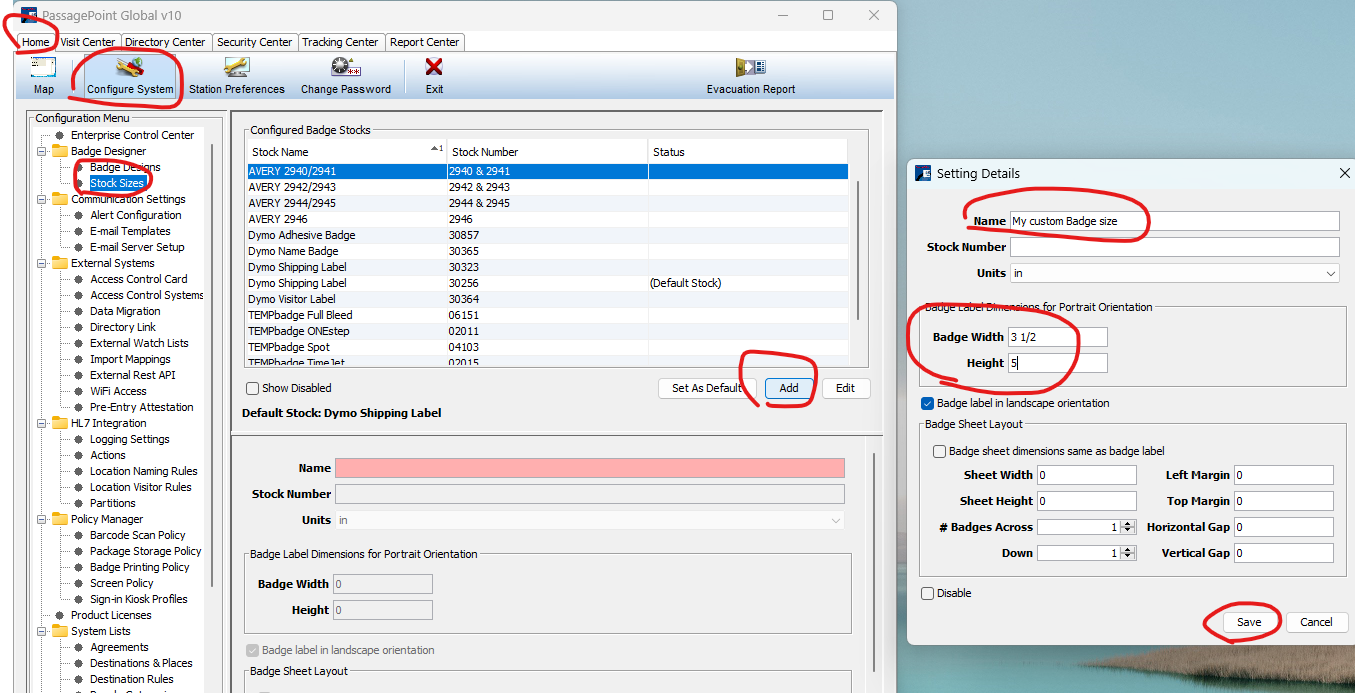Click the Configure System toolbar icon
The height and width of the screenshot is (693, 1355).
tap(130, 67)
